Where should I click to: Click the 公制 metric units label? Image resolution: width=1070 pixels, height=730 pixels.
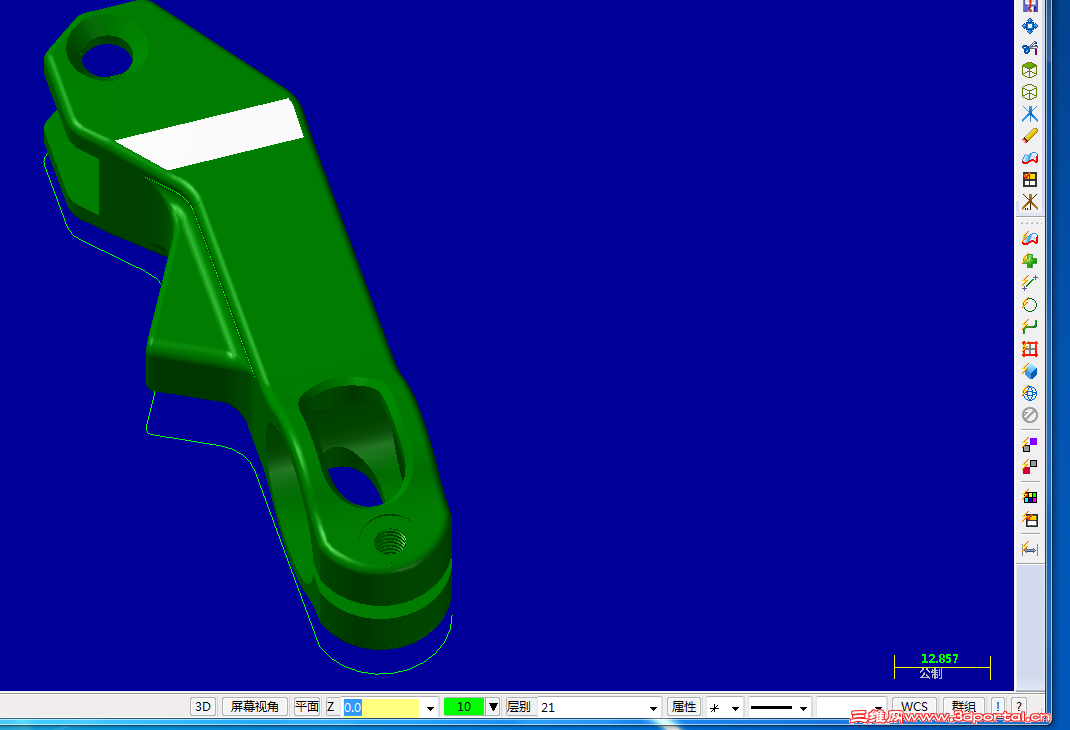tap(930, 673)
